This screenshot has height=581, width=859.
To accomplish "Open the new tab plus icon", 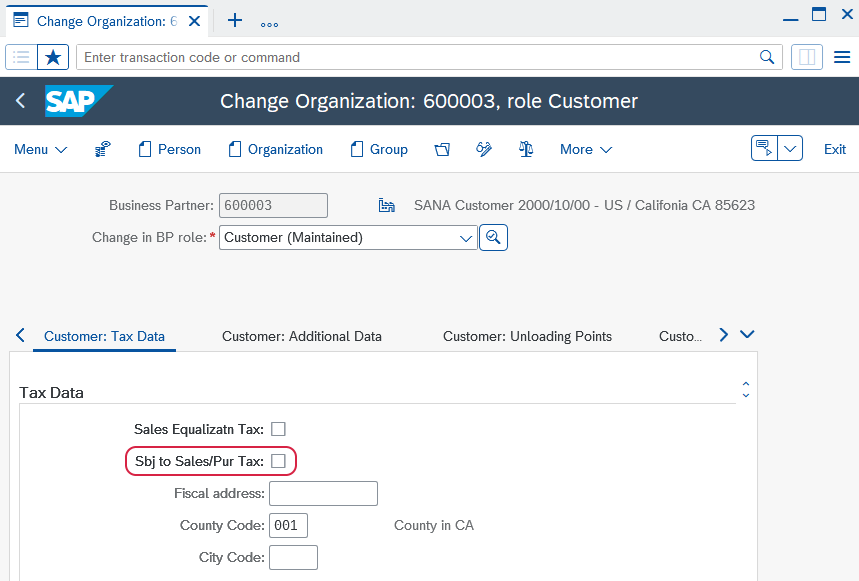I will pos(235,20).
